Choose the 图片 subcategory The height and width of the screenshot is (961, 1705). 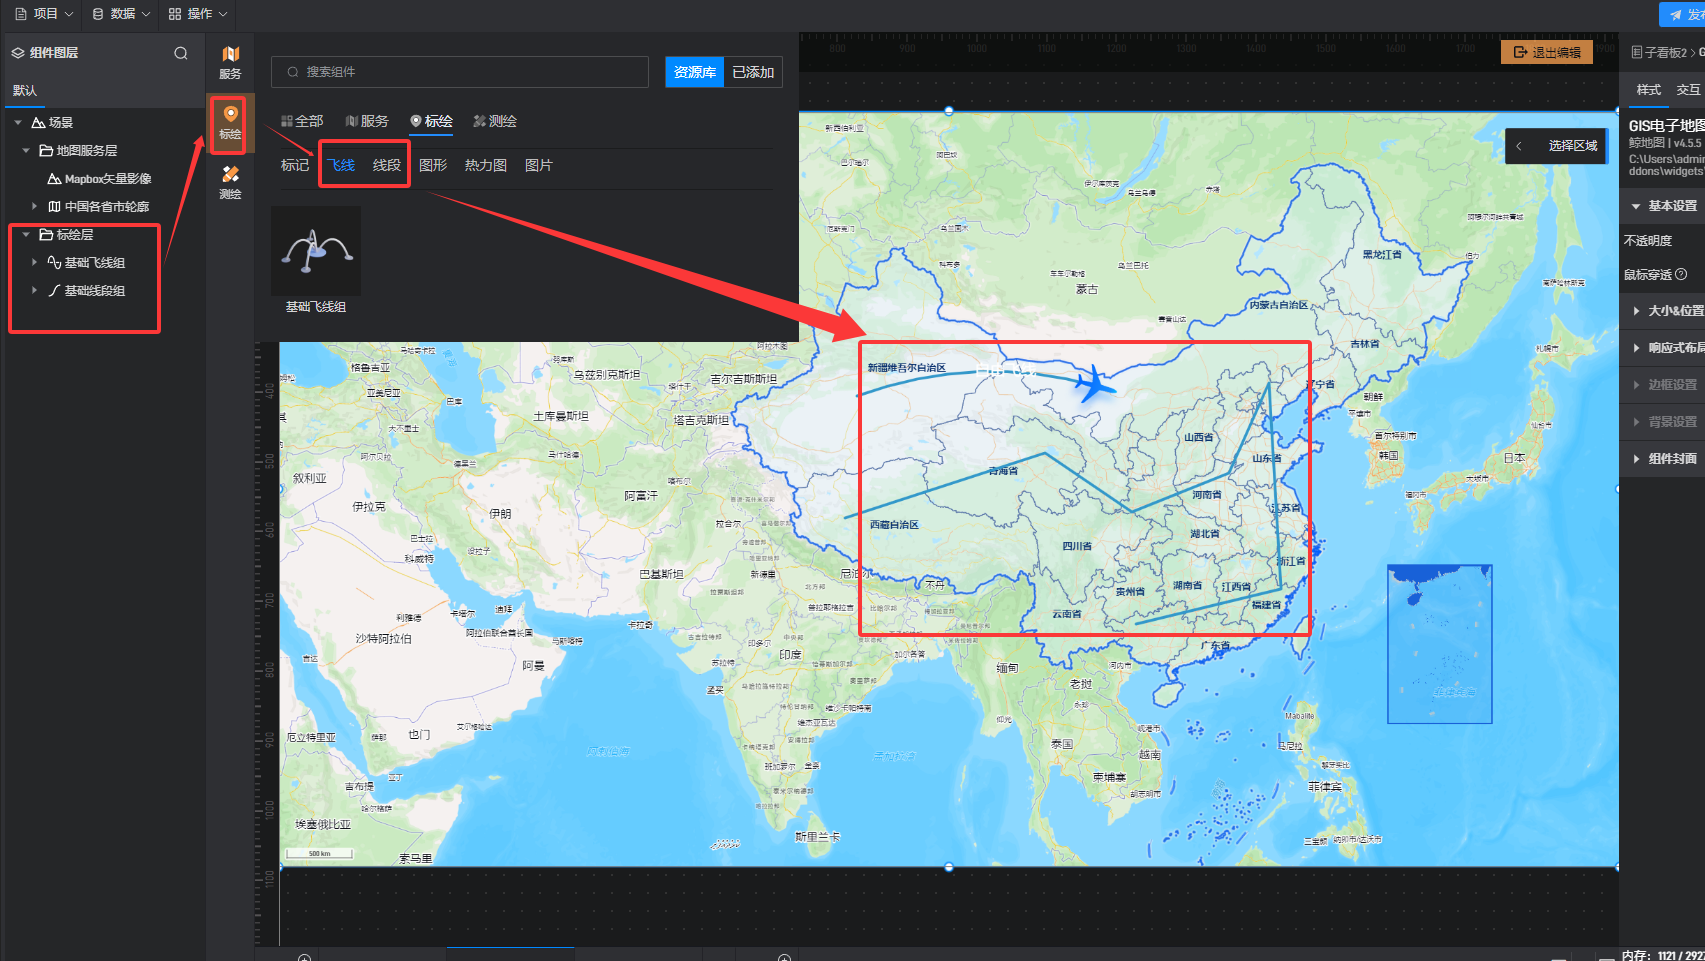pyautogui.click(x=539, y=165)
